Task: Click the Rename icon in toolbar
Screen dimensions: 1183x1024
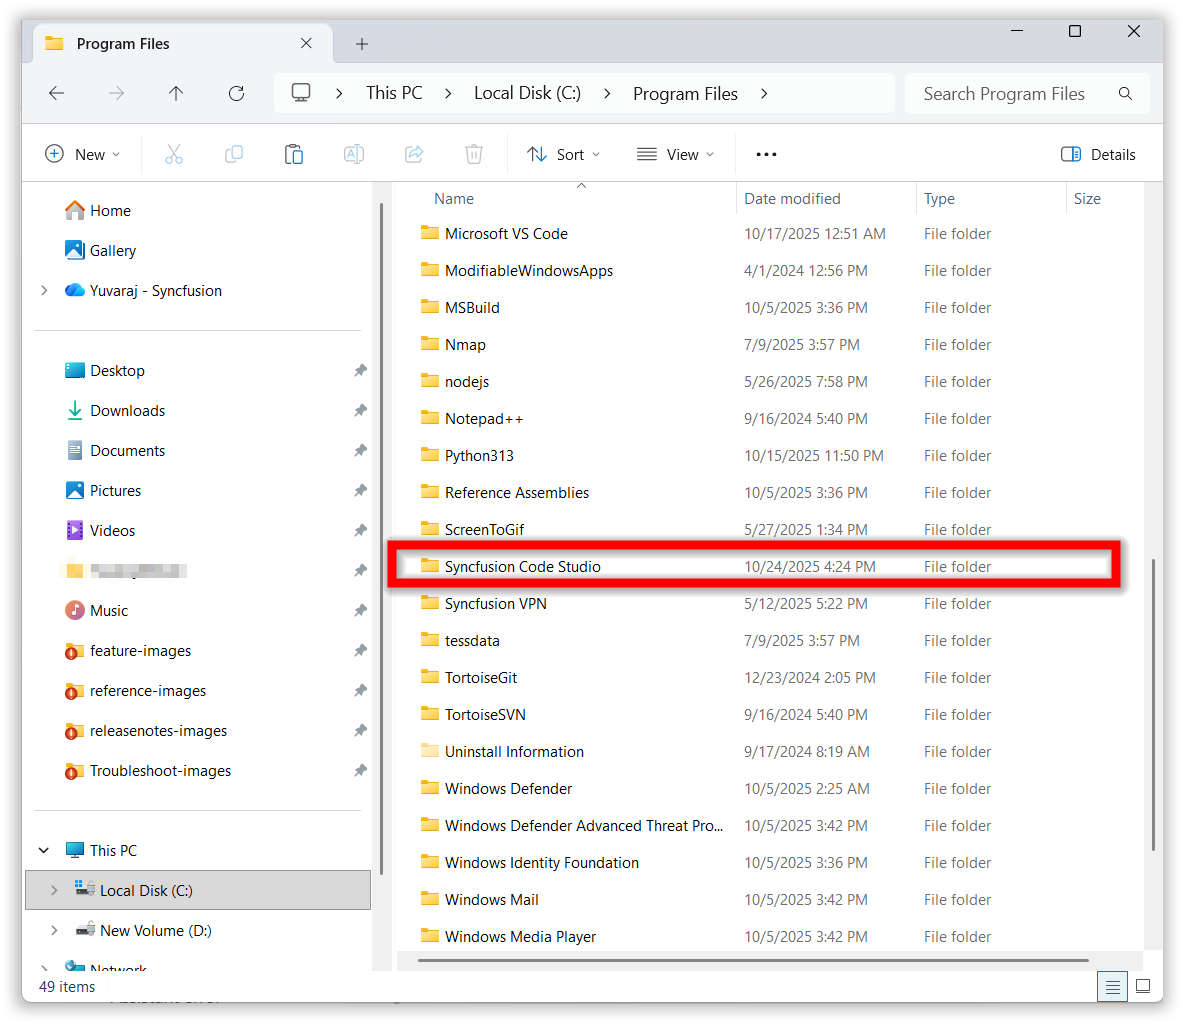Action: [354, 154]
